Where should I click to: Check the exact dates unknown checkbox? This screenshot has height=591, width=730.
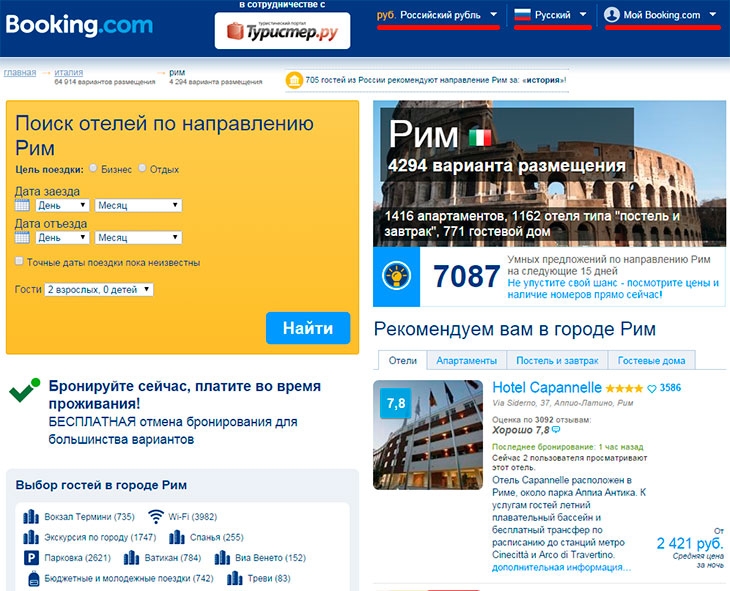point(19,261)
